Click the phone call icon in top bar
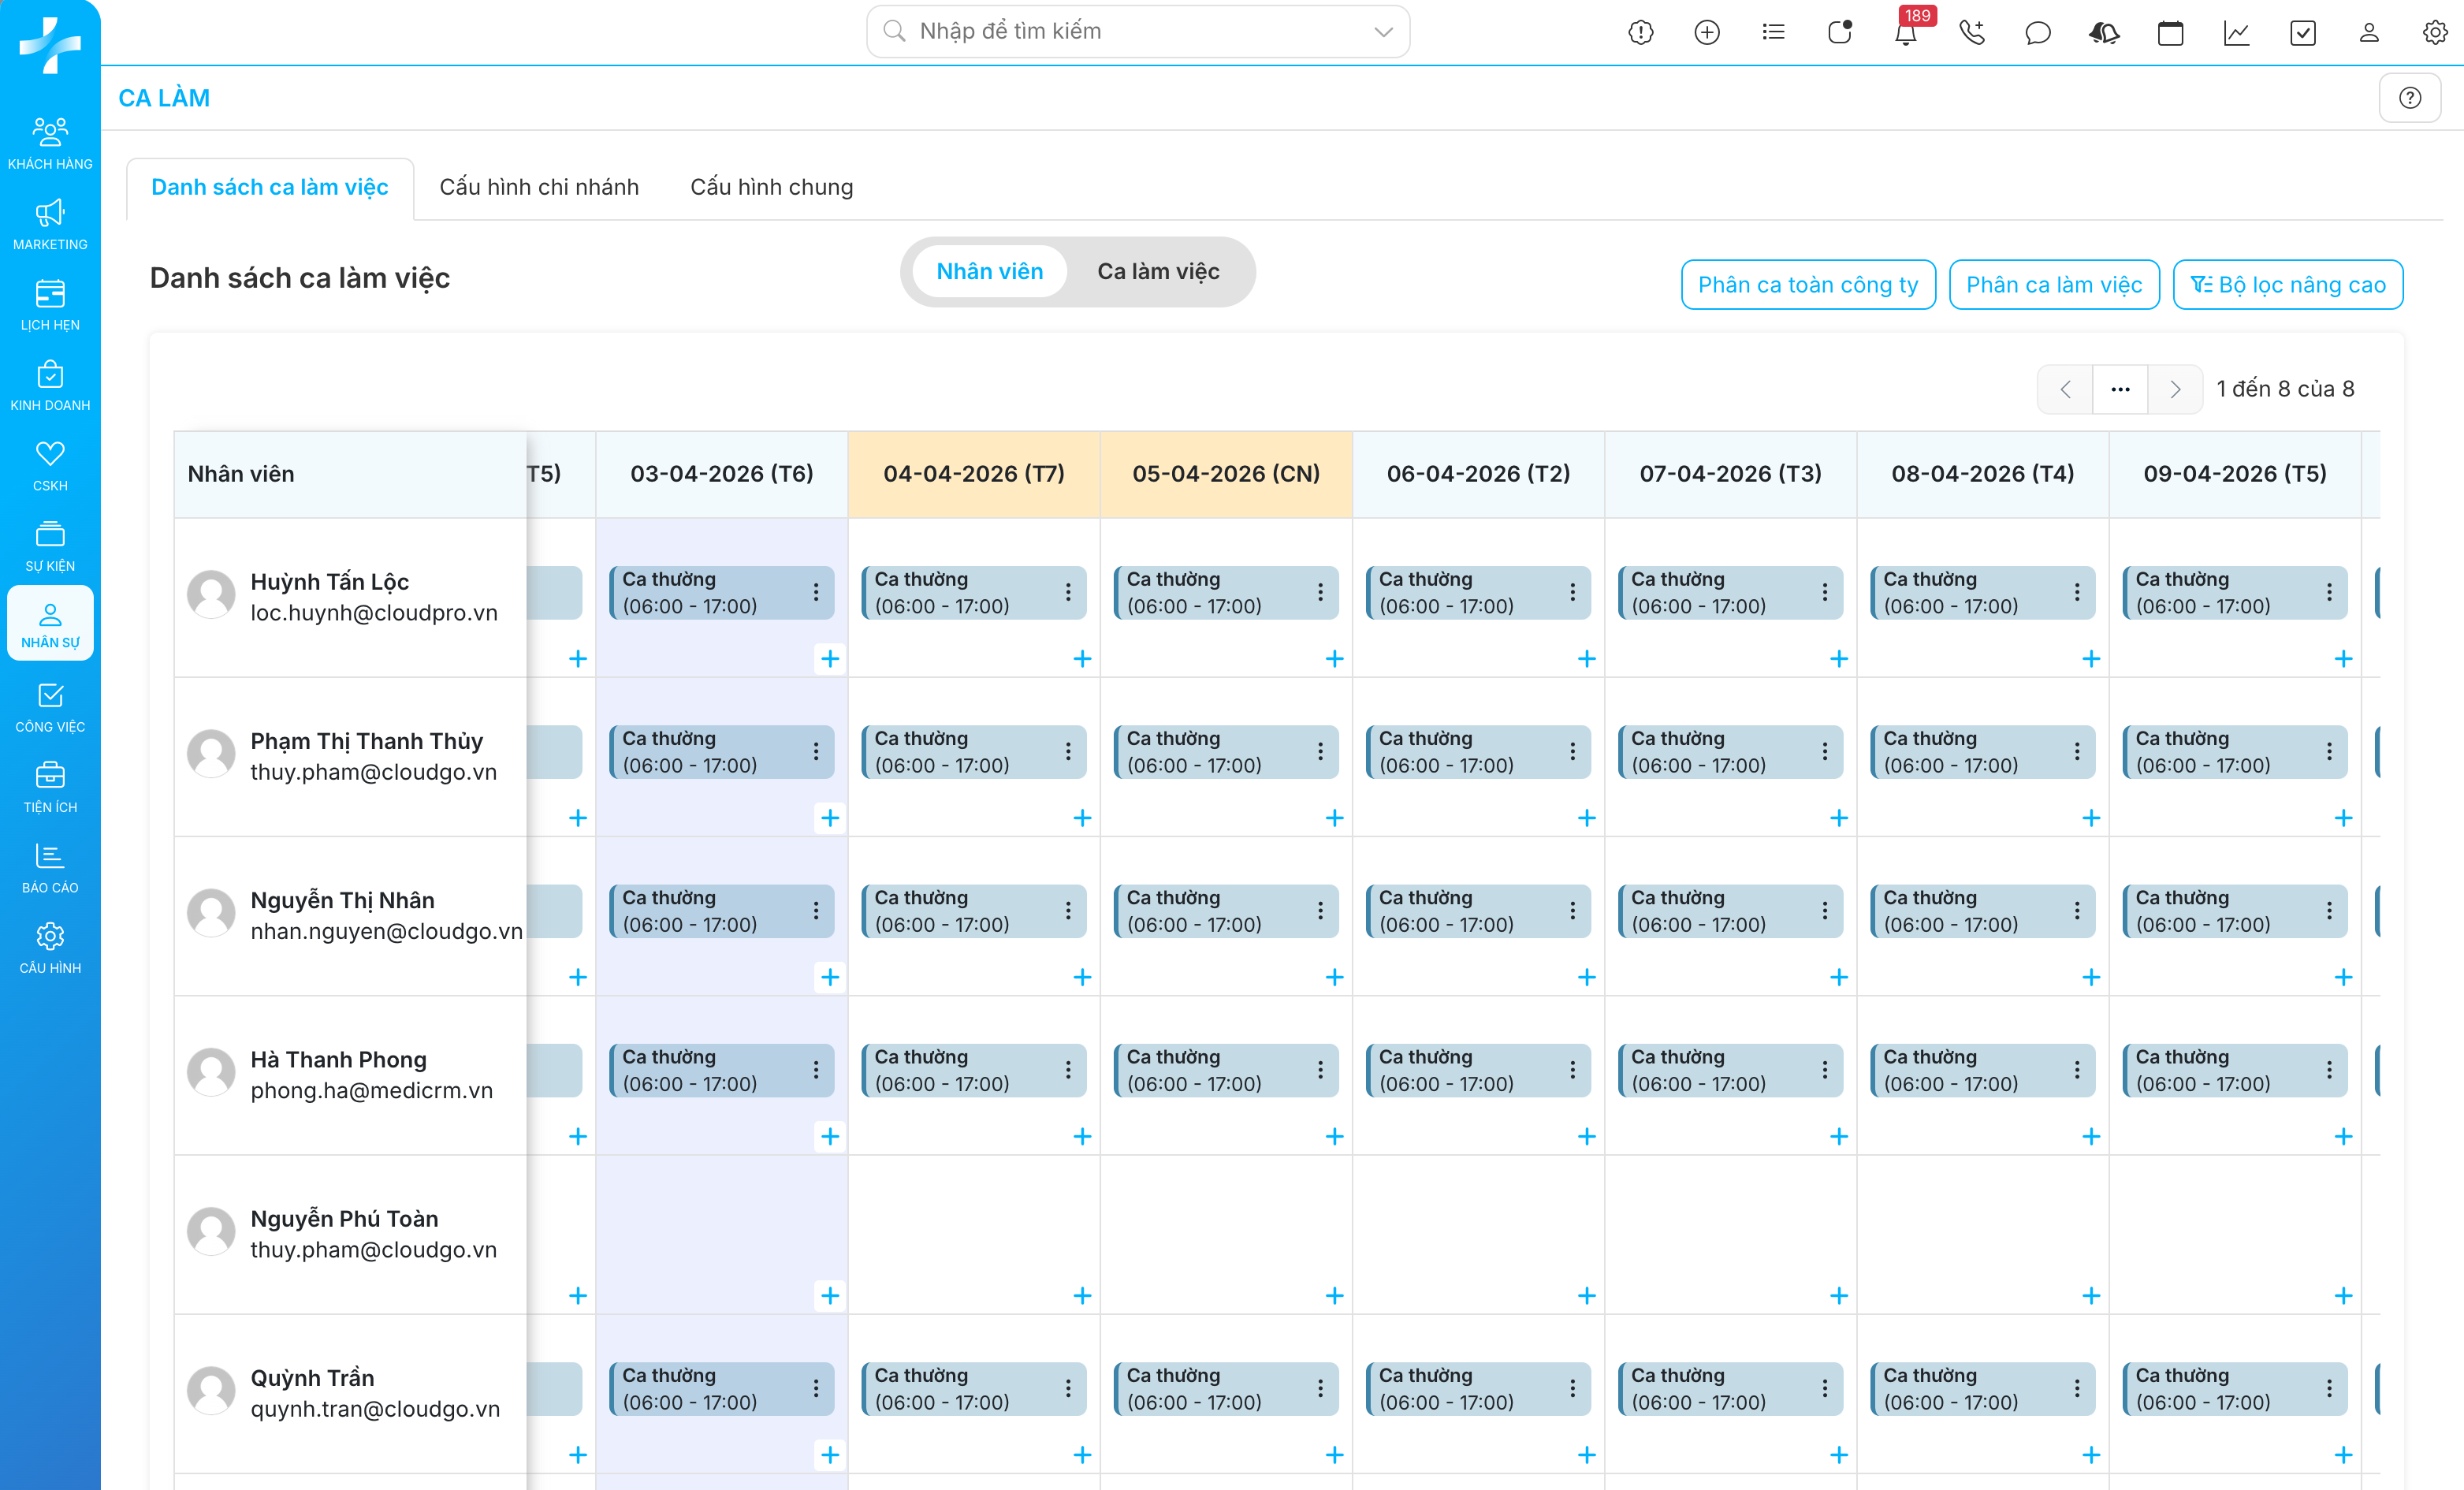 point(1971,33)
